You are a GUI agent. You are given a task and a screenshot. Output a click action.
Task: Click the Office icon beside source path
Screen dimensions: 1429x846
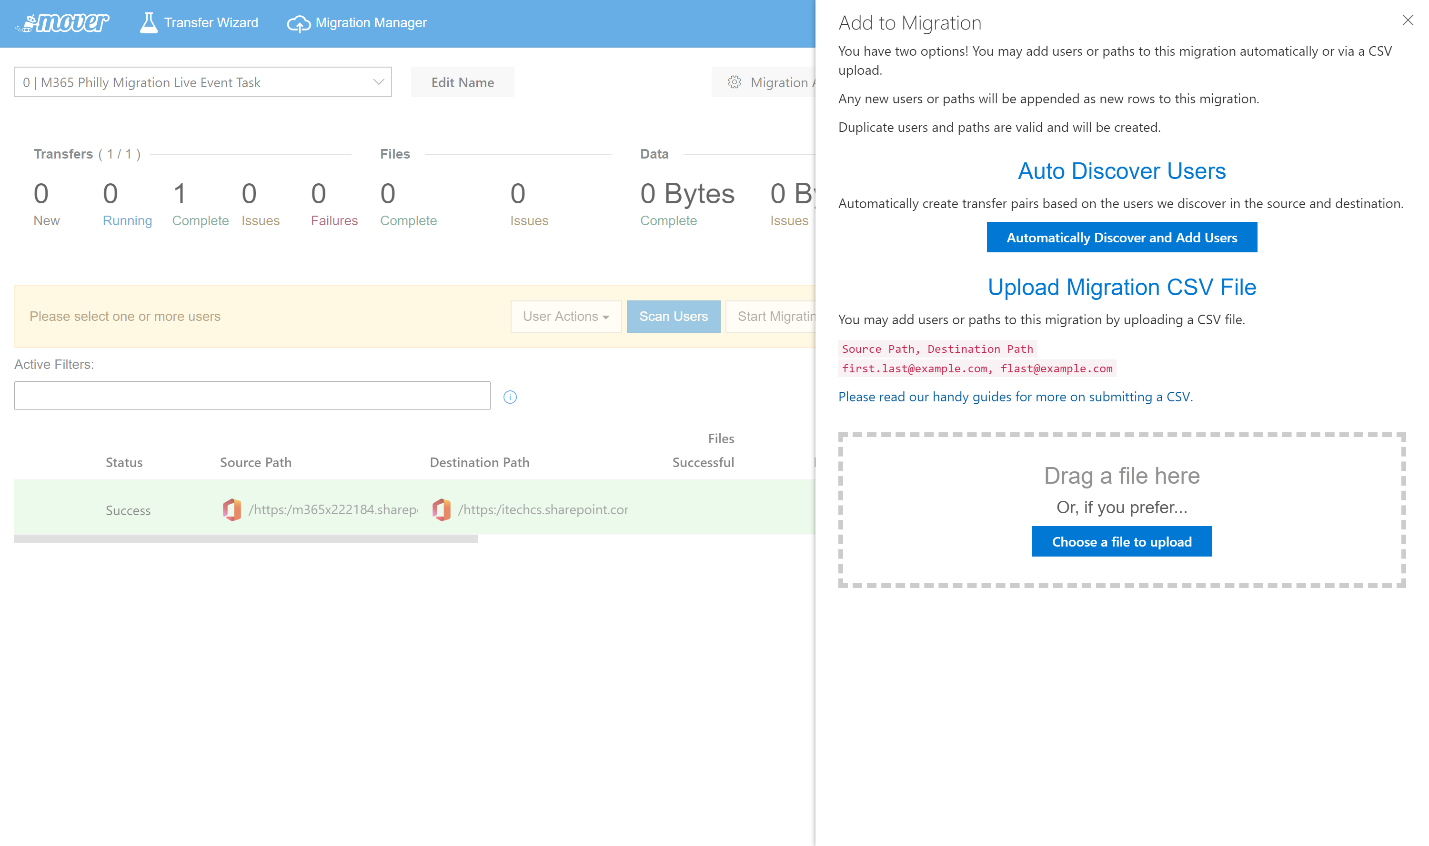click(x=232, y=510)
